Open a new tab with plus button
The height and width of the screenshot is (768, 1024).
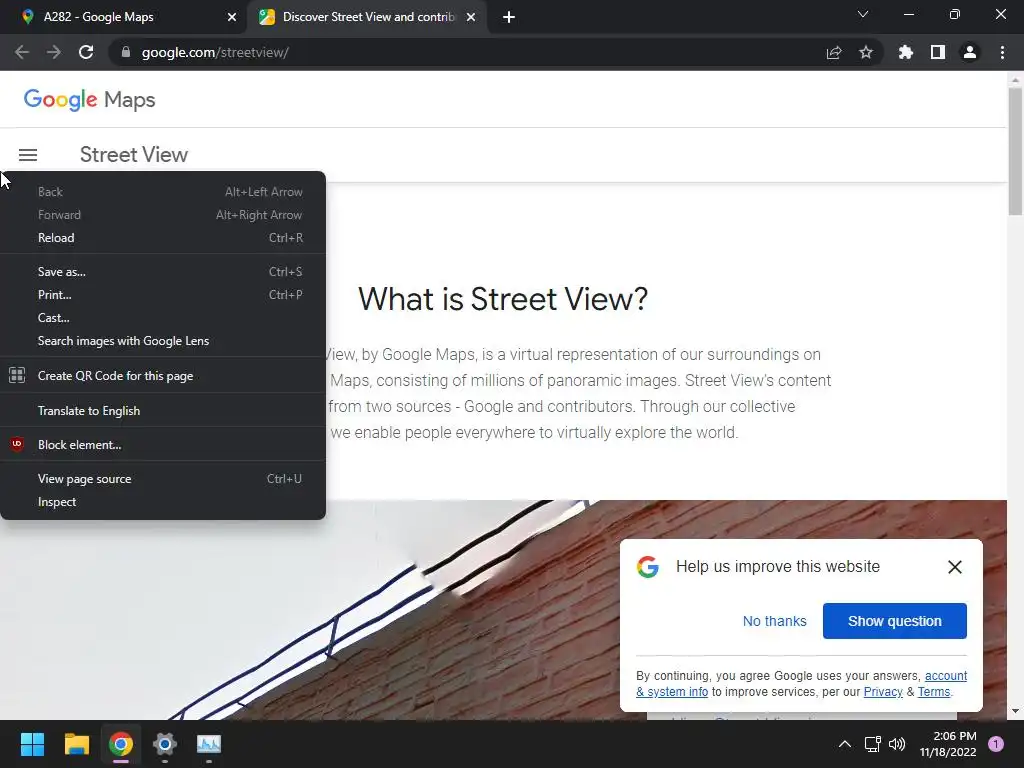pyautogui.click(x=509, y=17)
